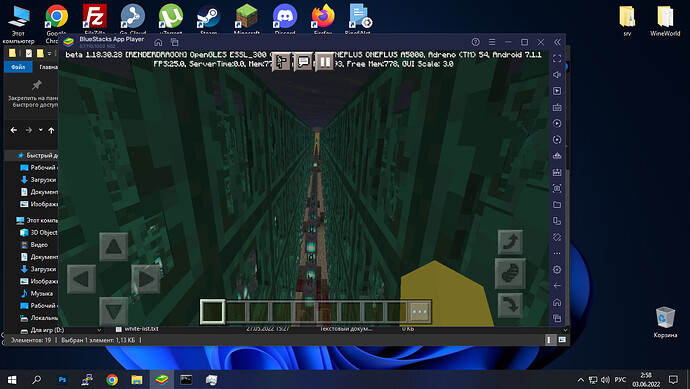Screen dimensions: 690x389
Task: Tap the Minecraft move backward arrow
Action: click(114, 311)
